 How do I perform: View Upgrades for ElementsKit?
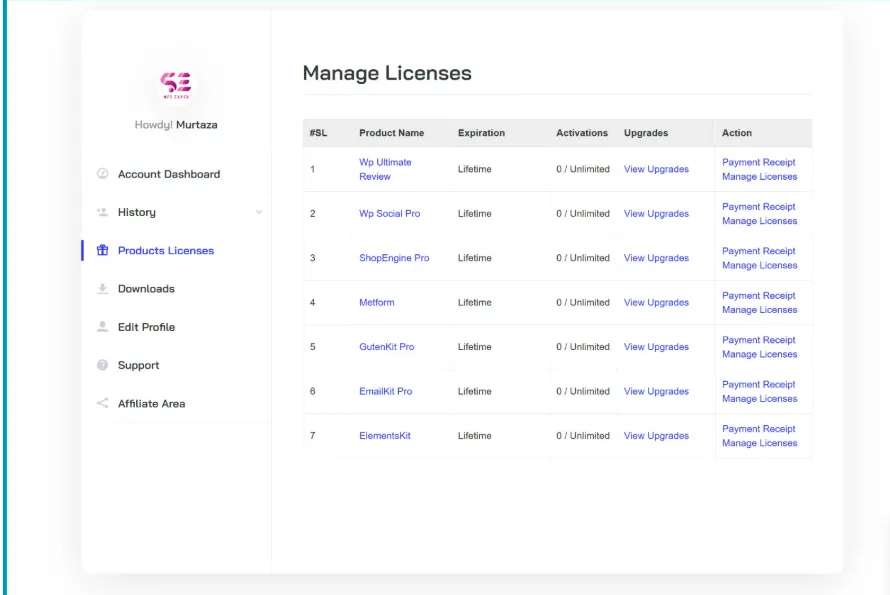tap(656, 435)
